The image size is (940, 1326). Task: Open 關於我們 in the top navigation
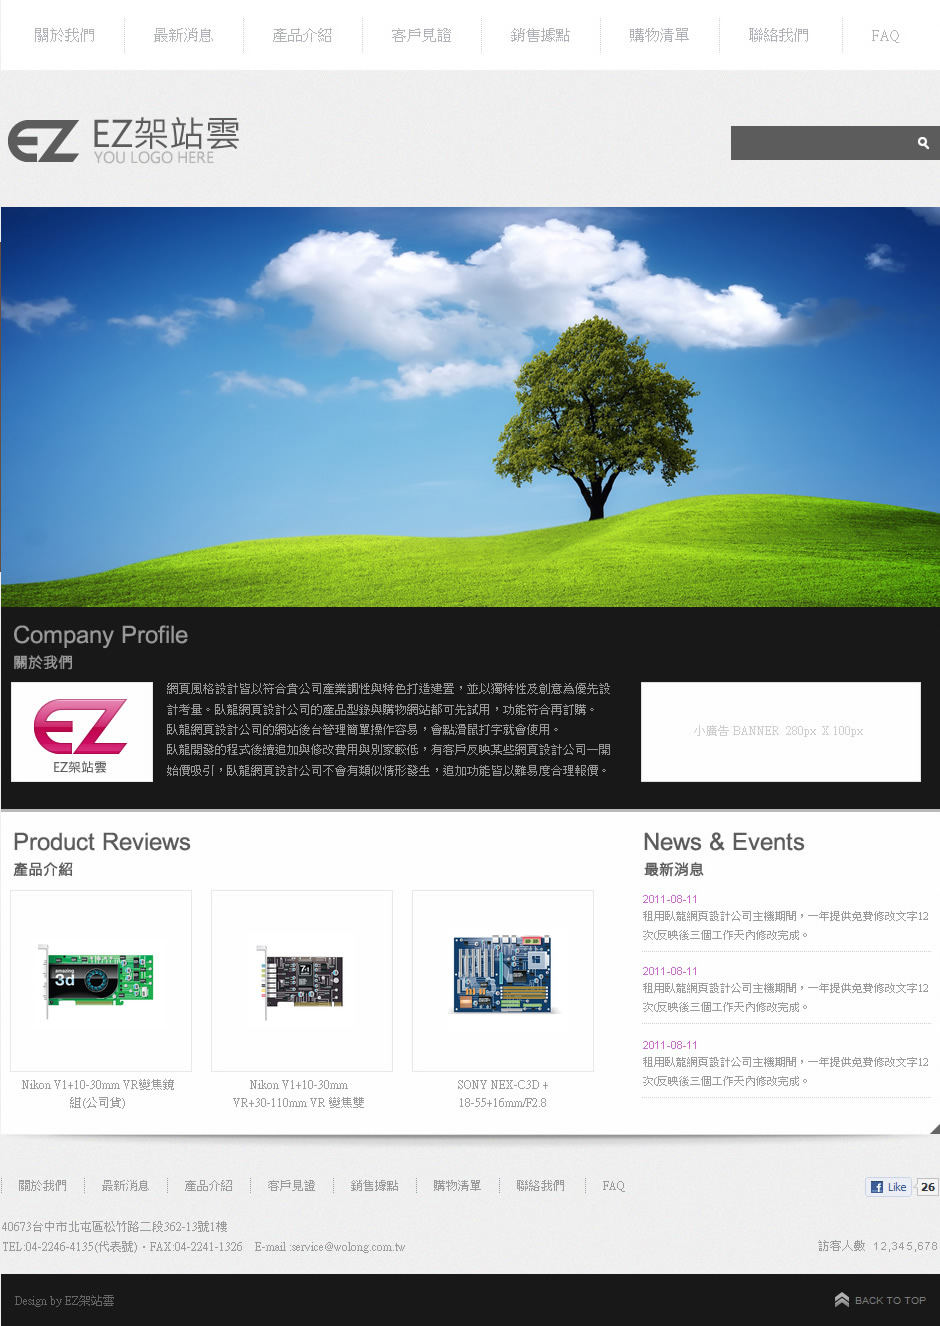coord(64,35)
